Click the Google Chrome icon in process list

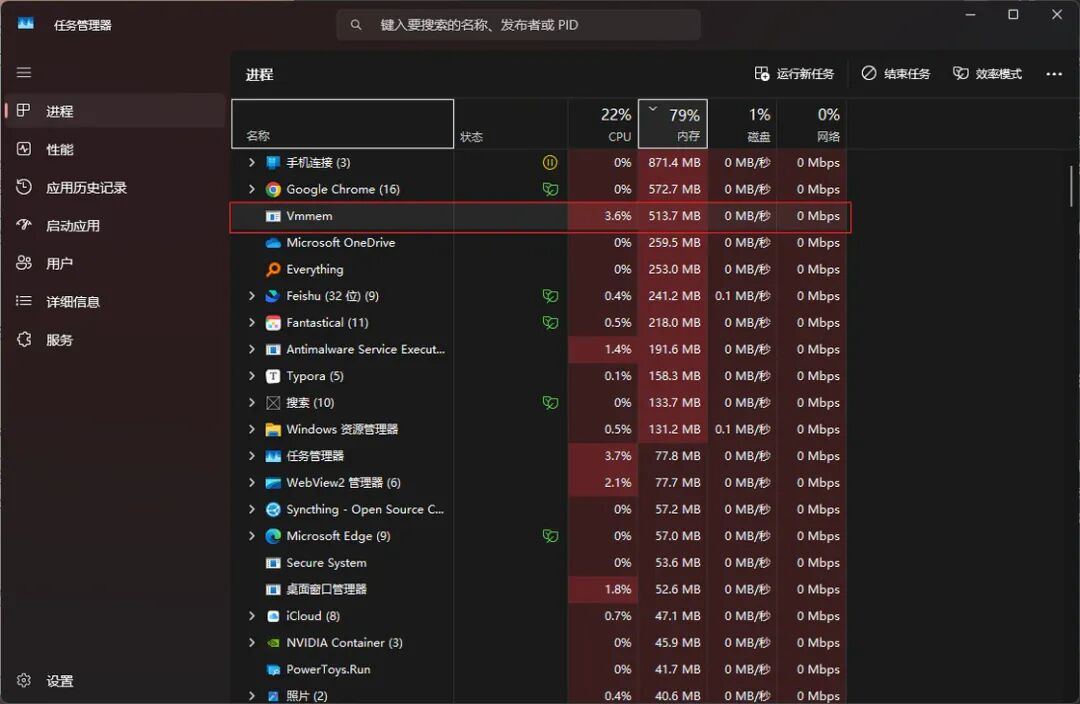(x=273, y=189)
